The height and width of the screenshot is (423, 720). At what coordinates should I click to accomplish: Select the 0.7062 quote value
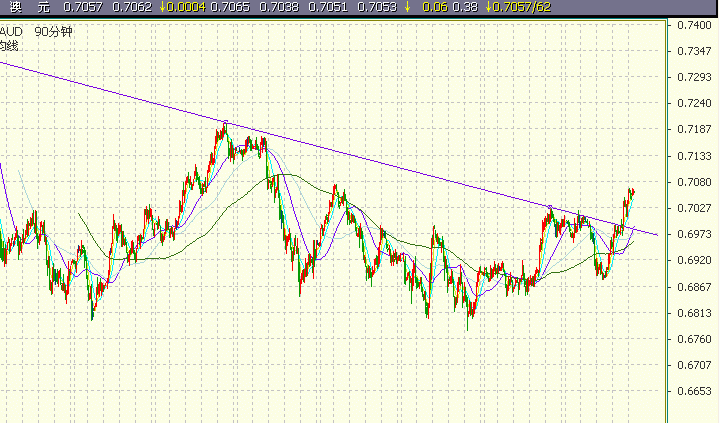[x=132, y=7]
